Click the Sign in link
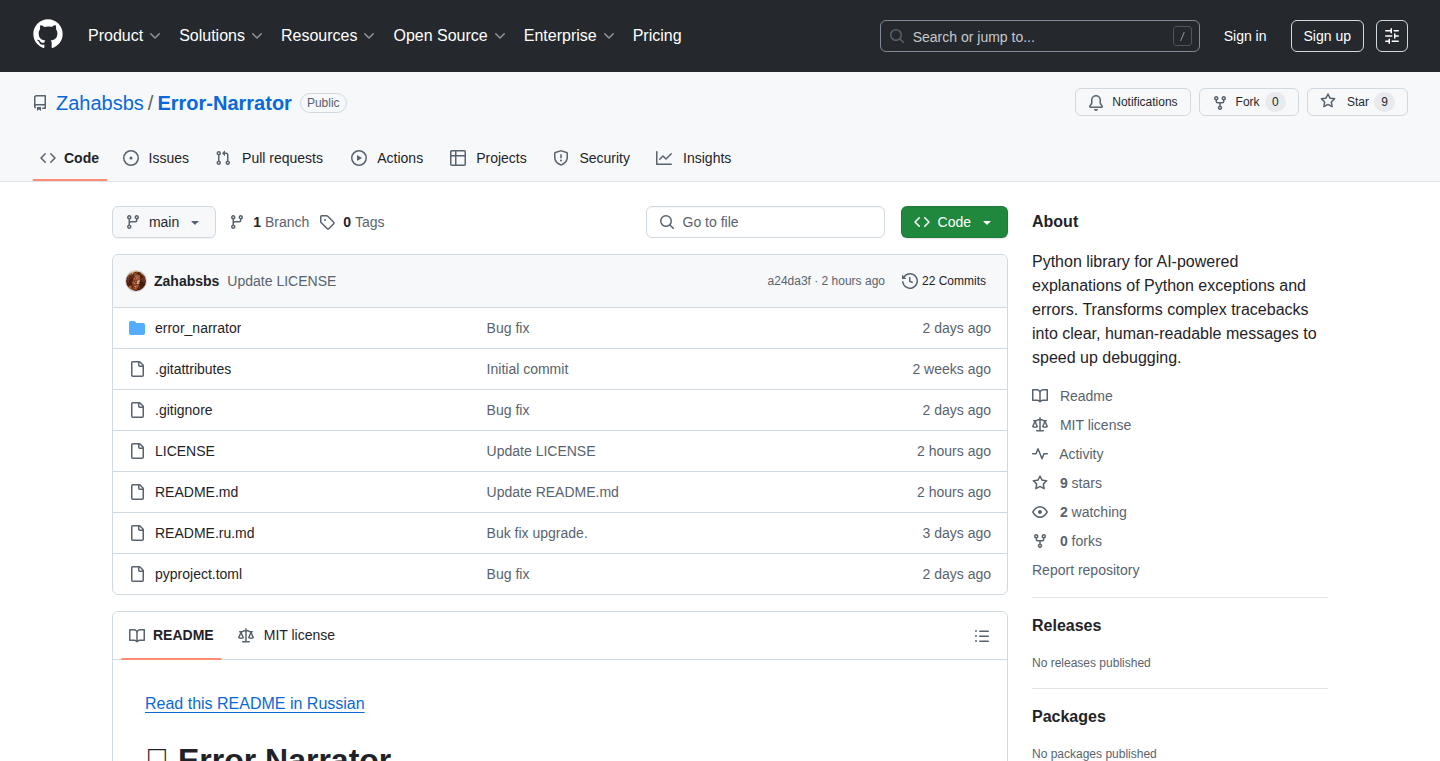This screenshot has width=1440, height=761. [x=1245, y=36]
